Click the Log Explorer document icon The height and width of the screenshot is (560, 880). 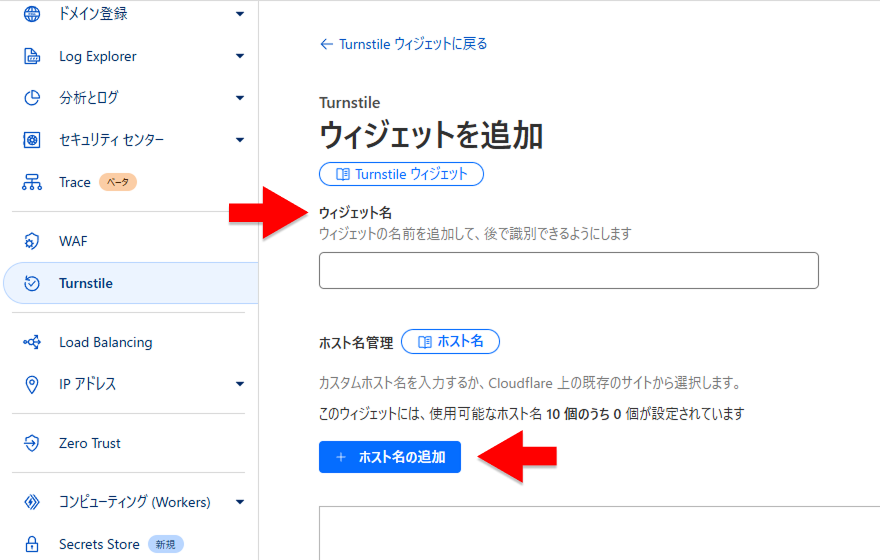click(32, 56)
